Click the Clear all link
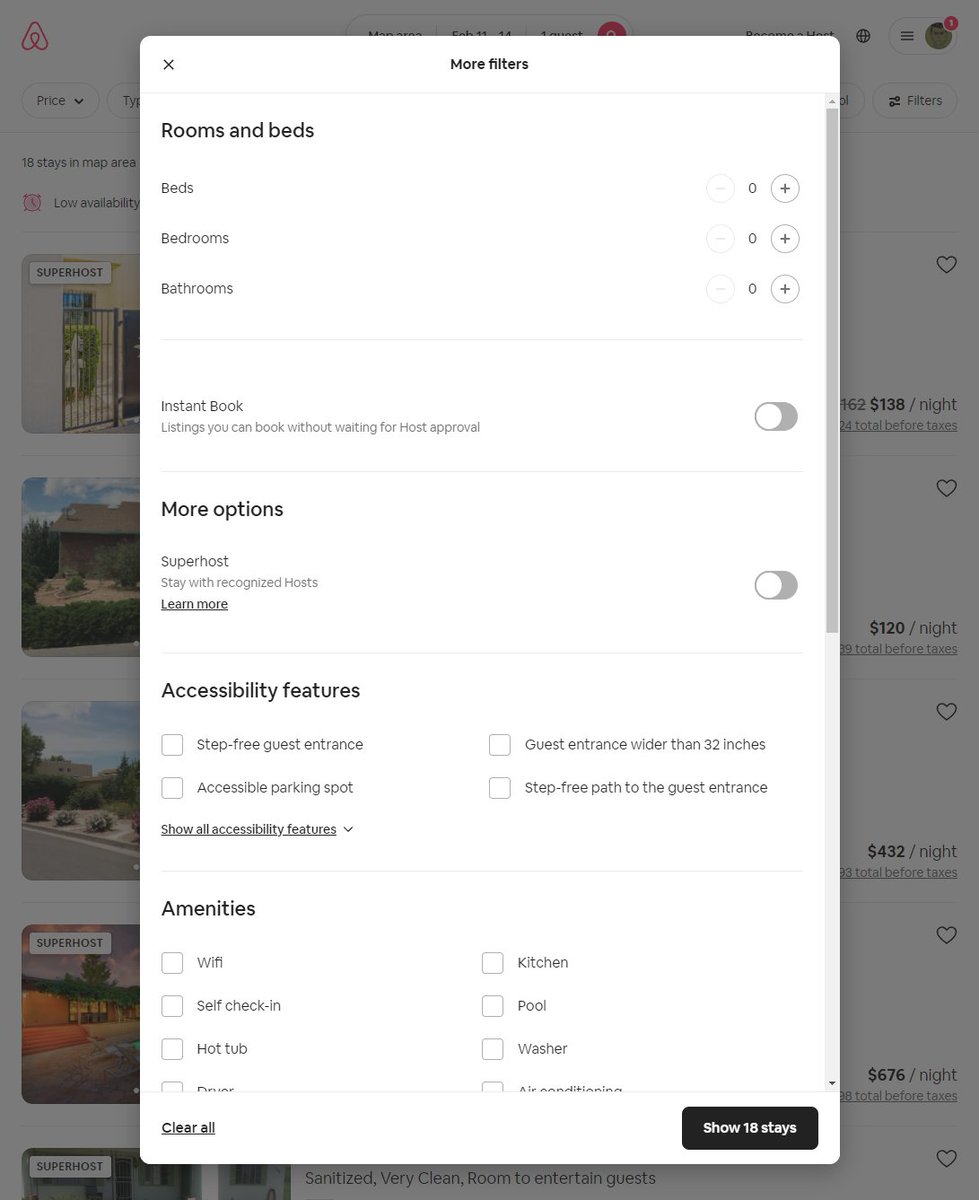The width and height of the screenshot is (979, 1200). [x=188, y=1128]
